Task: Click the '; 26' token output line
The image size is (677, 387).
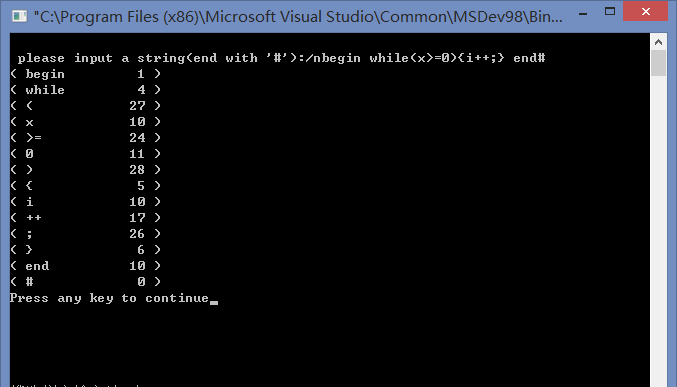Action: [85, 234]
